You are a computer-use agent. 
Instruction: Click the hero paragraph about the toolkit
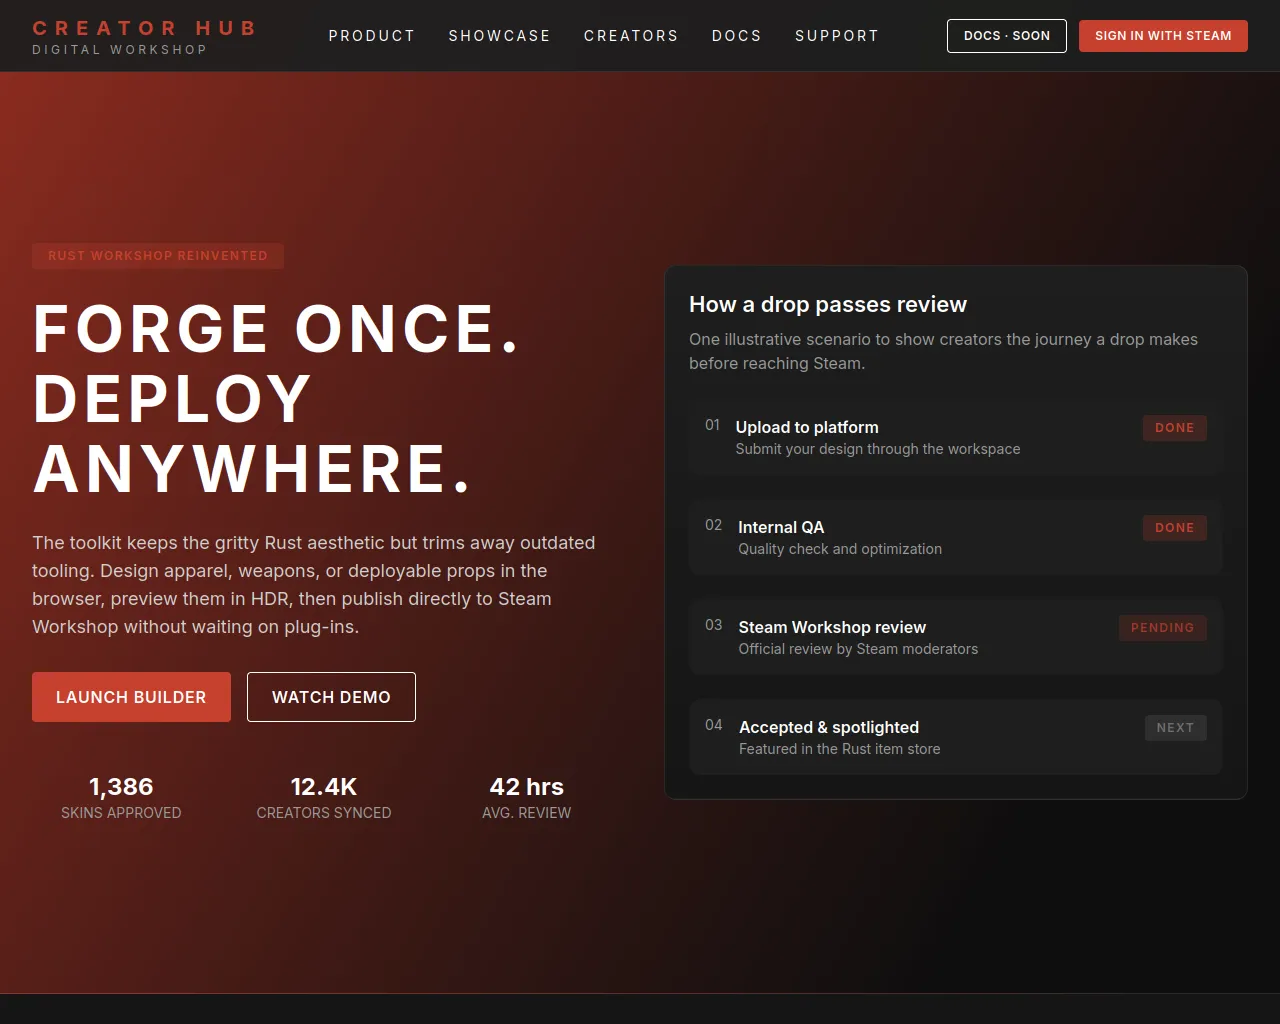click(x=314, y=585)
